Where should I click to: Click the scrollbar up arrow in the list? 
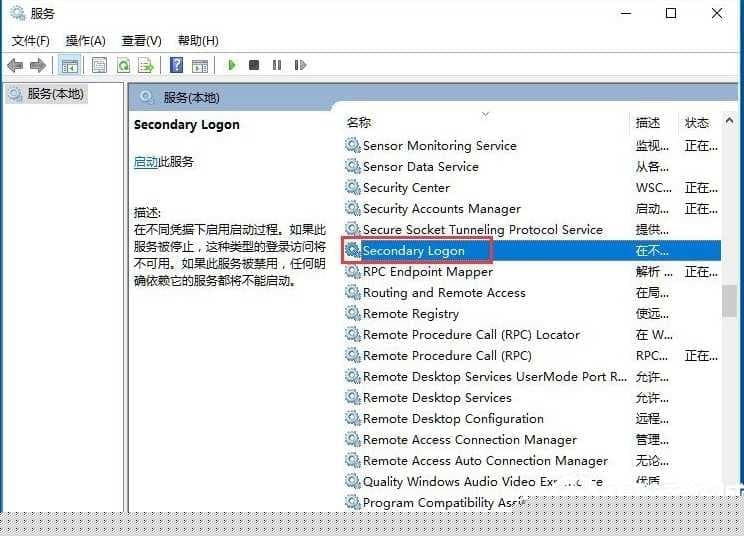click(729, 120)
